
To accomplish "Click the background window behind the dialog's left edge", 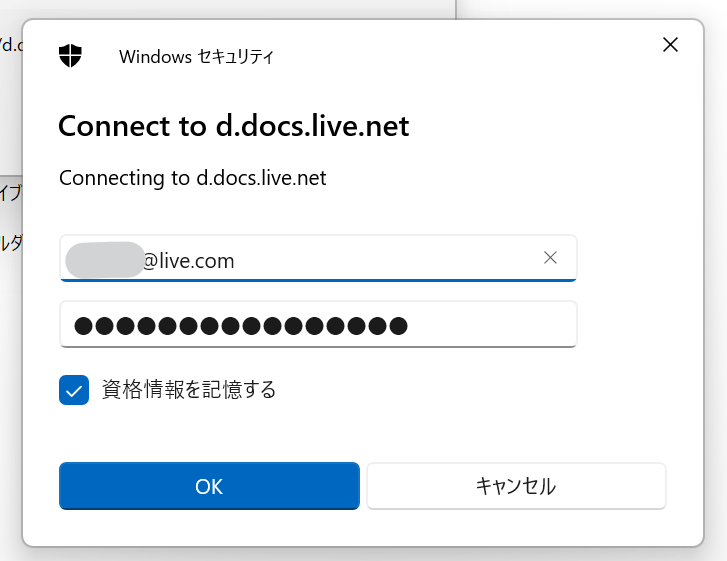I will click(x=10, y=300).
